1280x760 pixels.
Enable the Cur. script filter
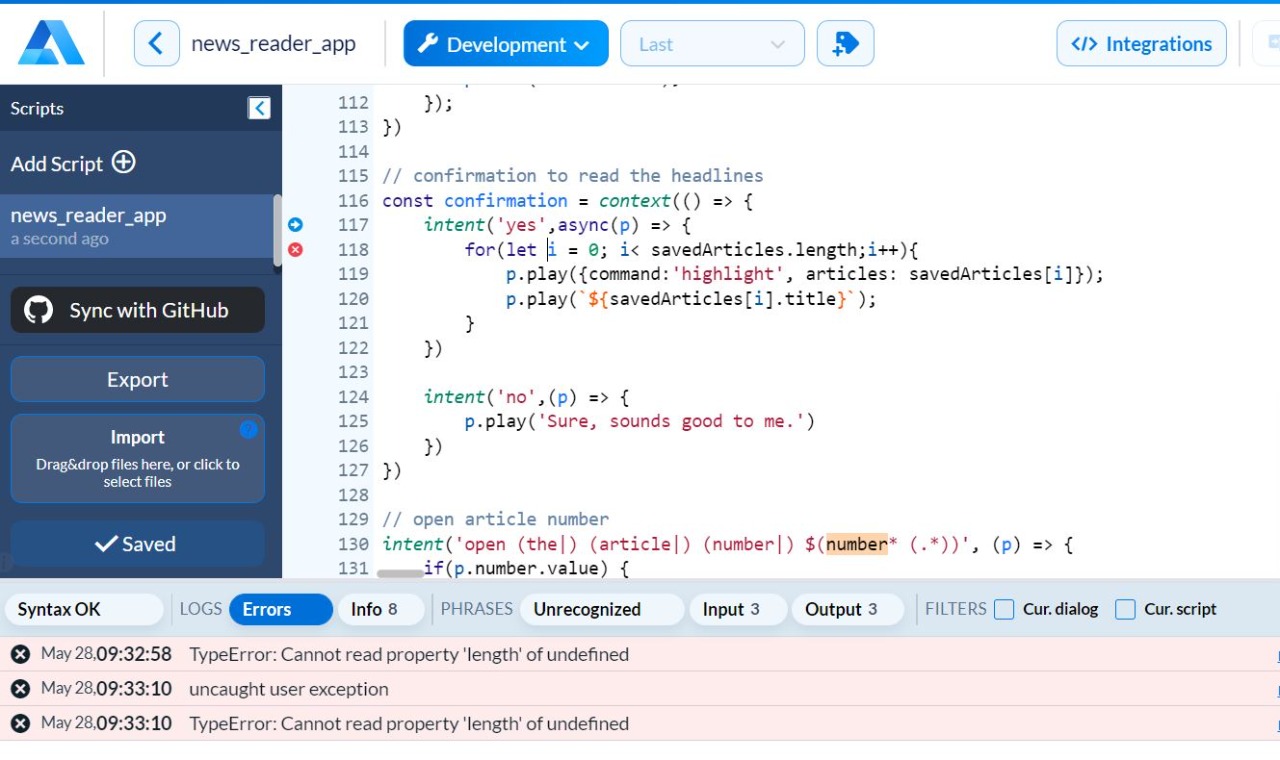[x=1125, y=609]
